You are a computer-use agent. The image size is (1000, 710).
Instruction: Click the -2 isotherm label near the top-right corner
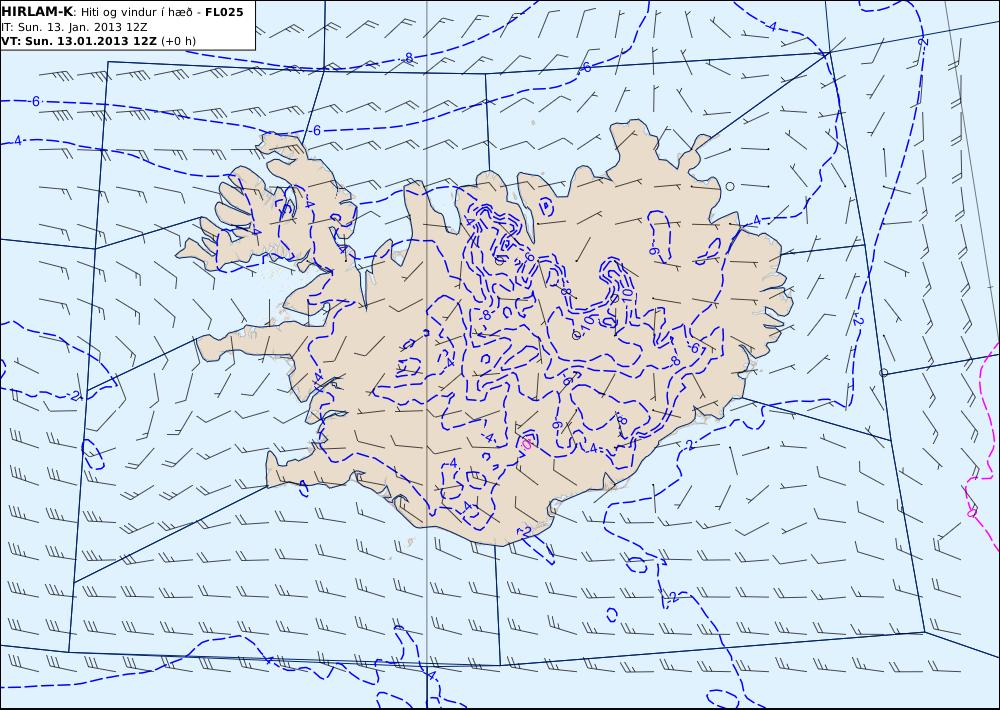click(x=923, y=41)
